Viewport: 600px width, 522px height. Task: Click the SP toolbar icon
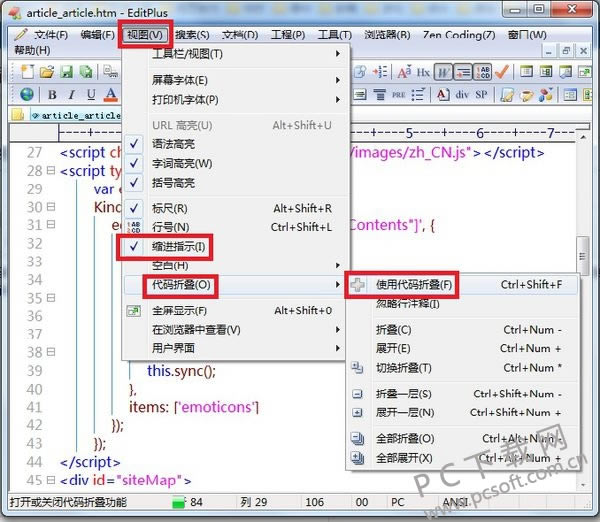pos(481,95)
